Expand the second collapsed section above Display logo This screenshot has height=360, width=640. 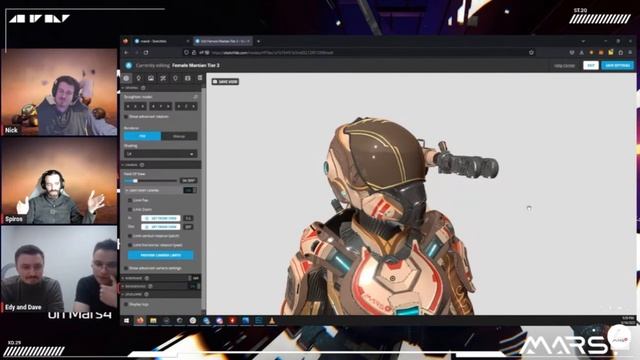coord(161,286)
